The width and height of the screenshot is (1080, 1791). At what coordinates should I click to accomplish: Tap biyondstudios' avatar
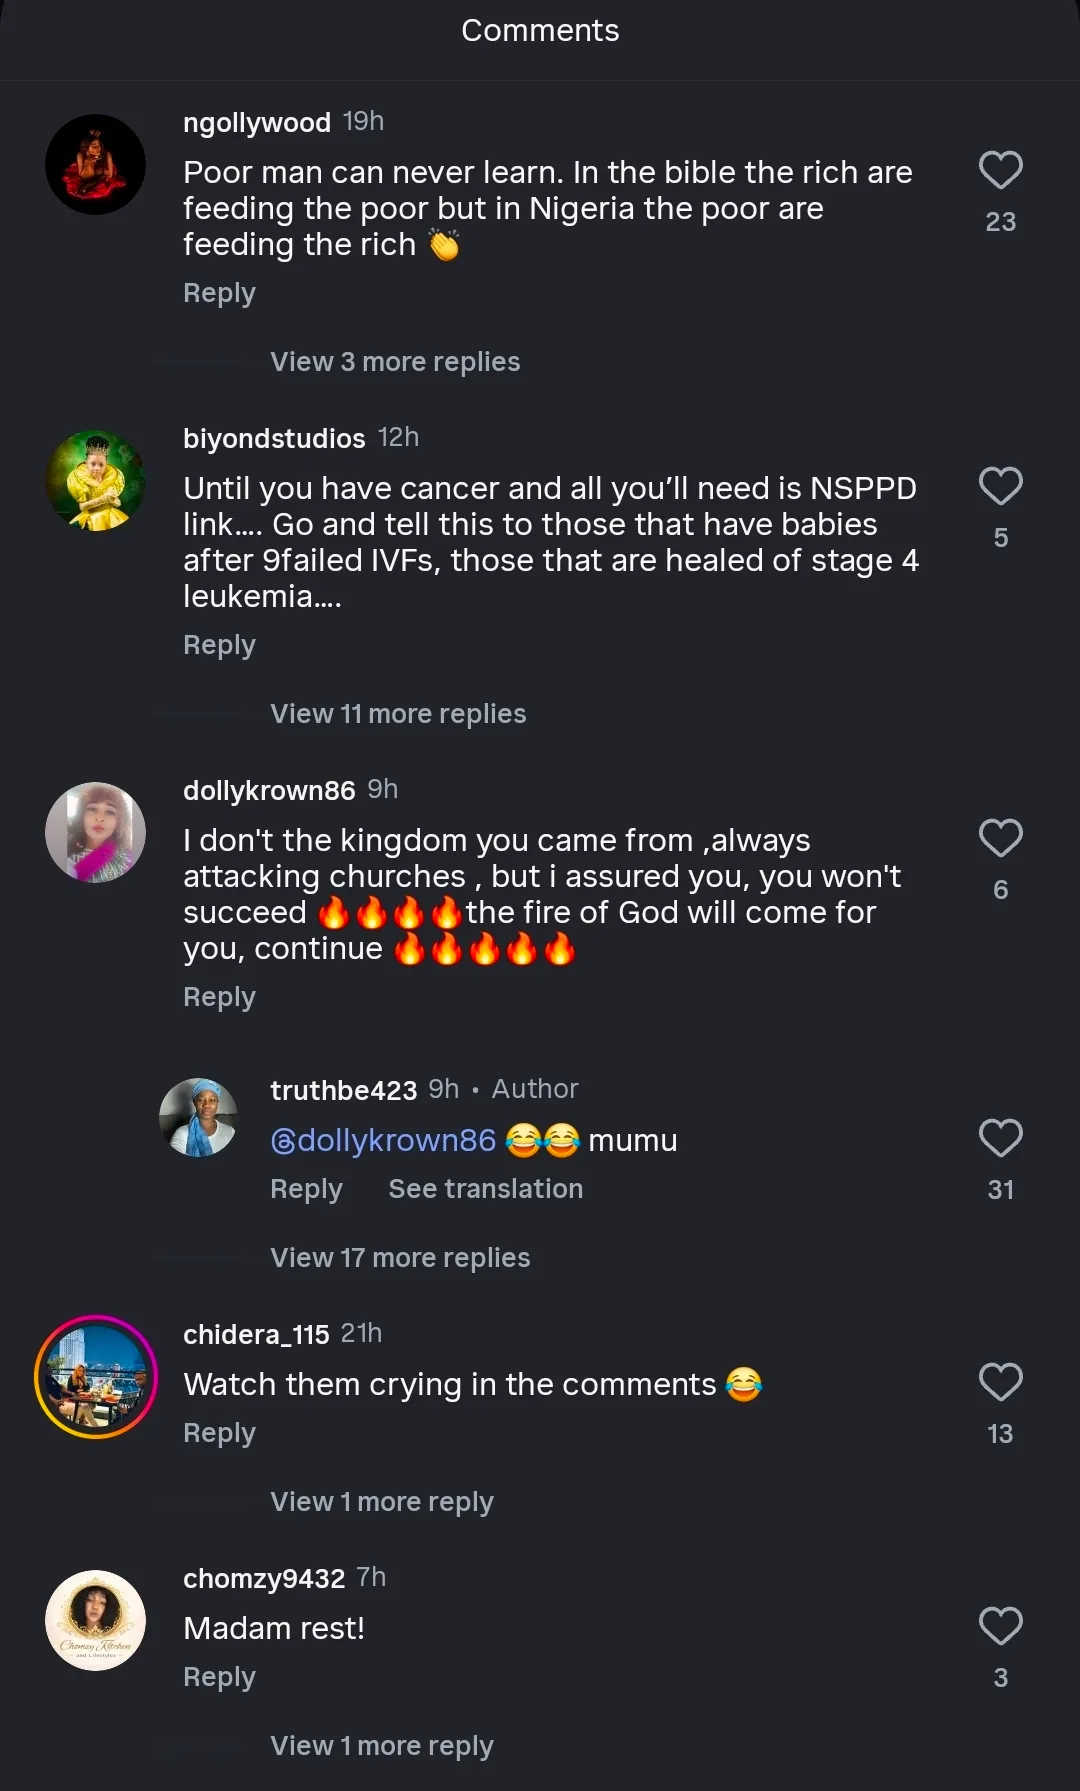(x=96, y=481)
